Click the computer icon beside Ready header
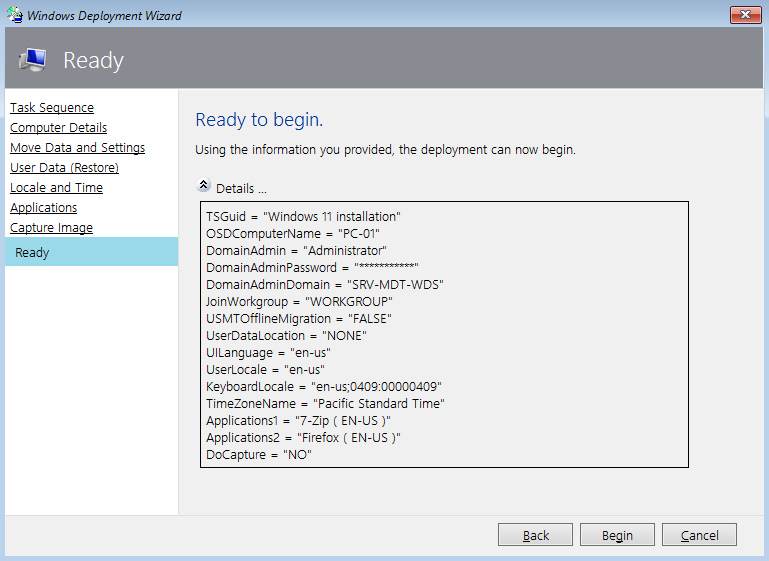769x561 pixels. 32,60
